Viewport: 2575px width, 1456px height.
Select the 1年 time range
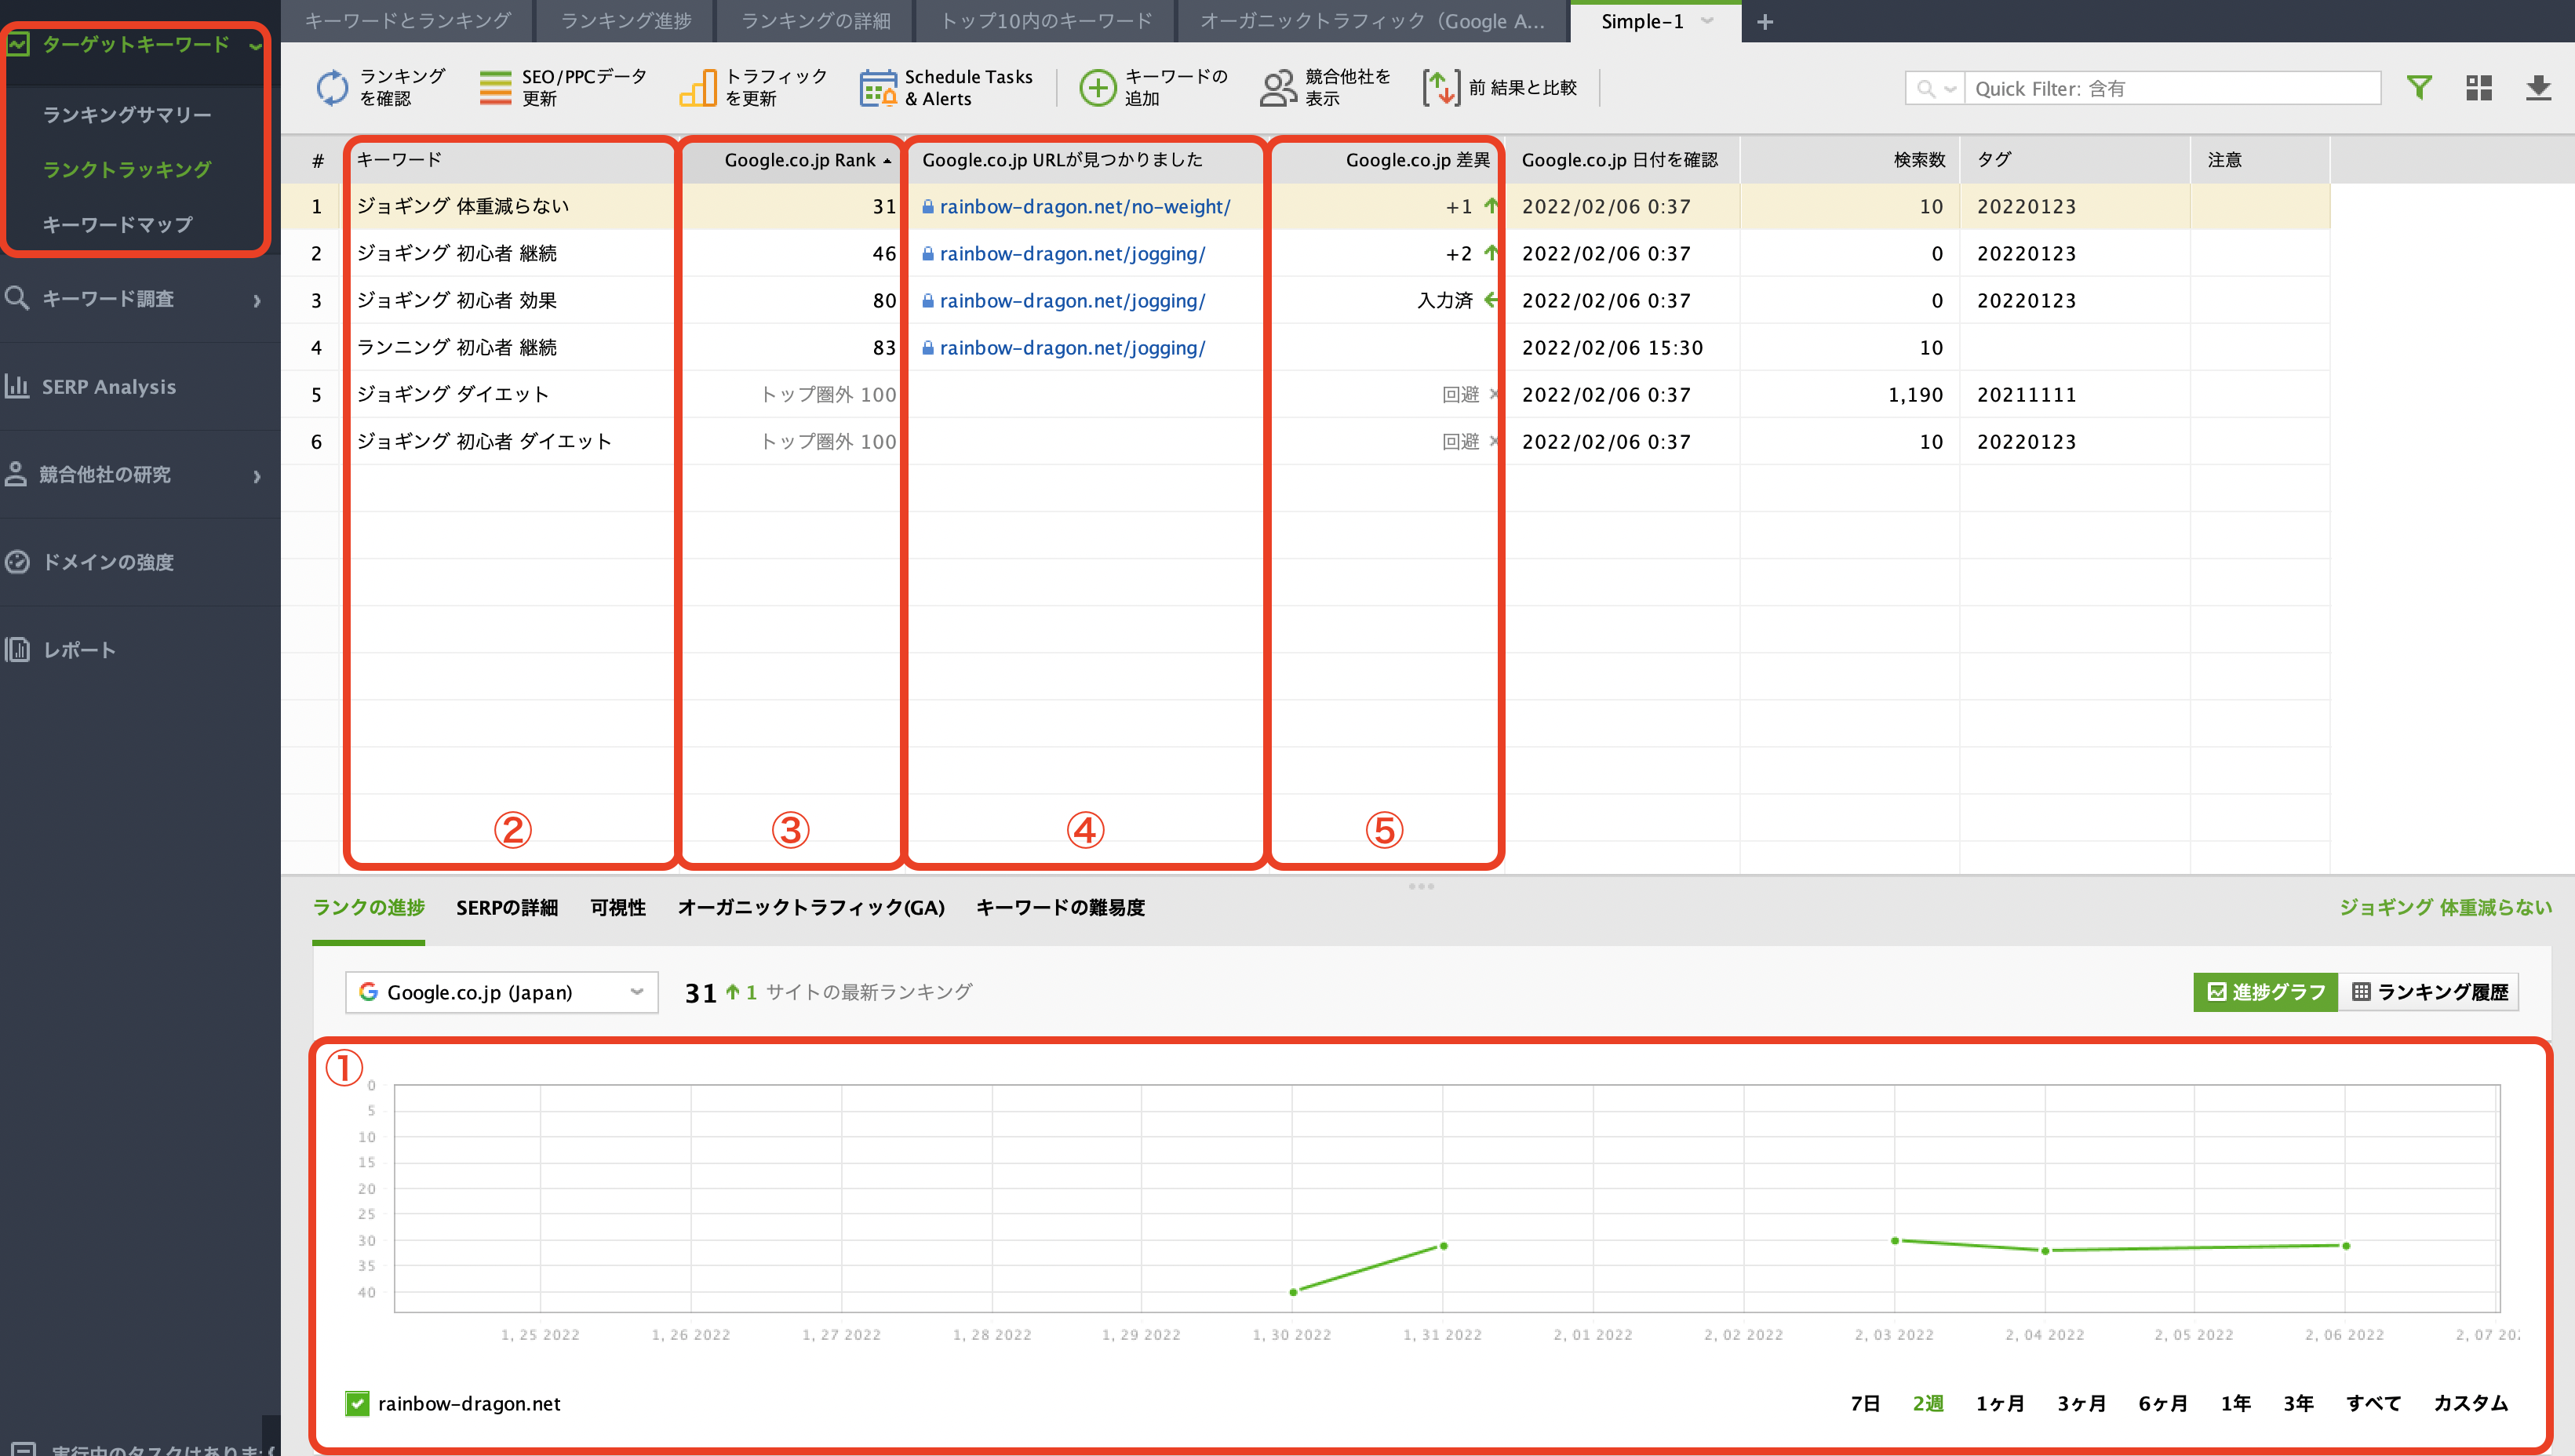coord(2236,1403)
